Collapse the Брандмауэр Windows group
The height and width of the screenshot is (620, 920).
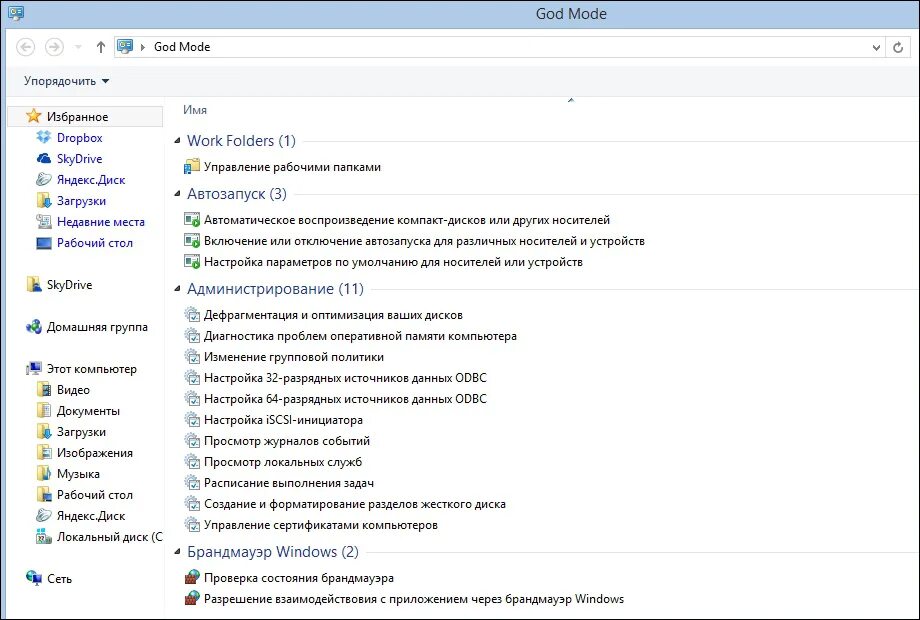177,552
